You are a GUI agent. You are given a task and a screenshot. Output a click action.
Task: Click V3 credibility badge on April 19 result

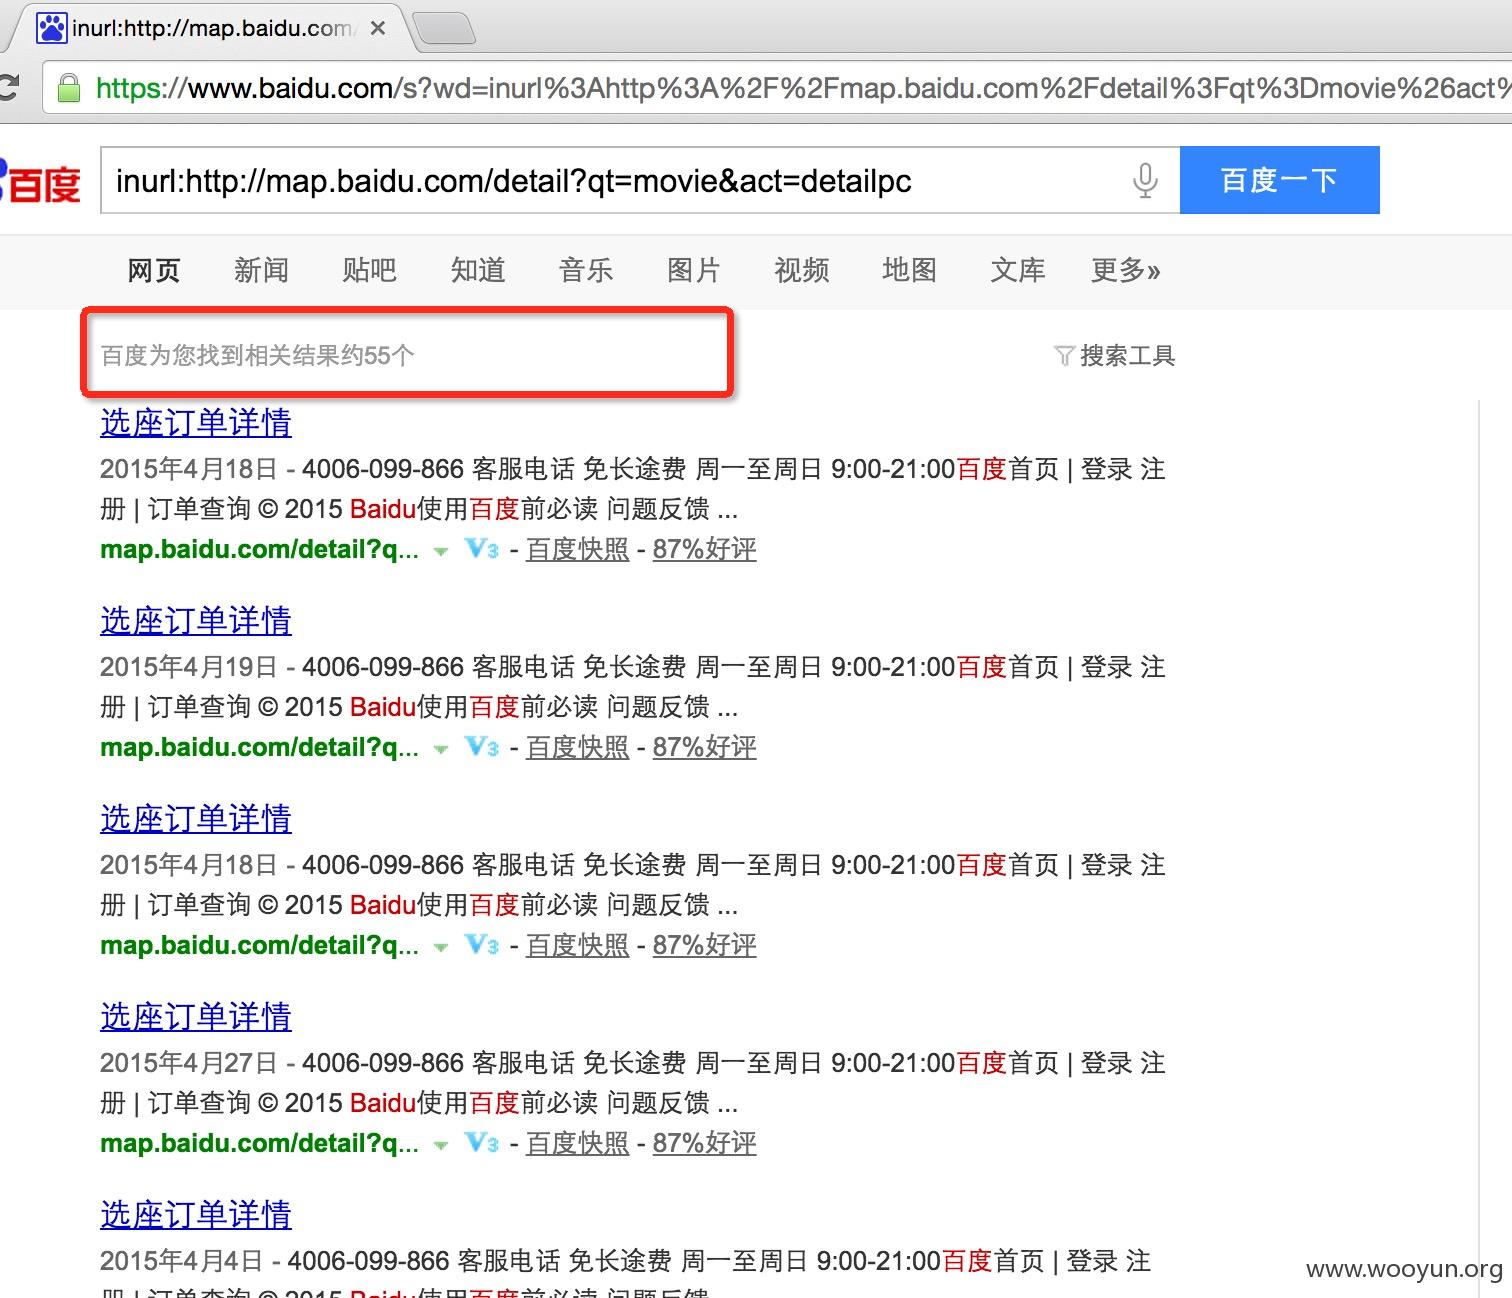(482, 746)
